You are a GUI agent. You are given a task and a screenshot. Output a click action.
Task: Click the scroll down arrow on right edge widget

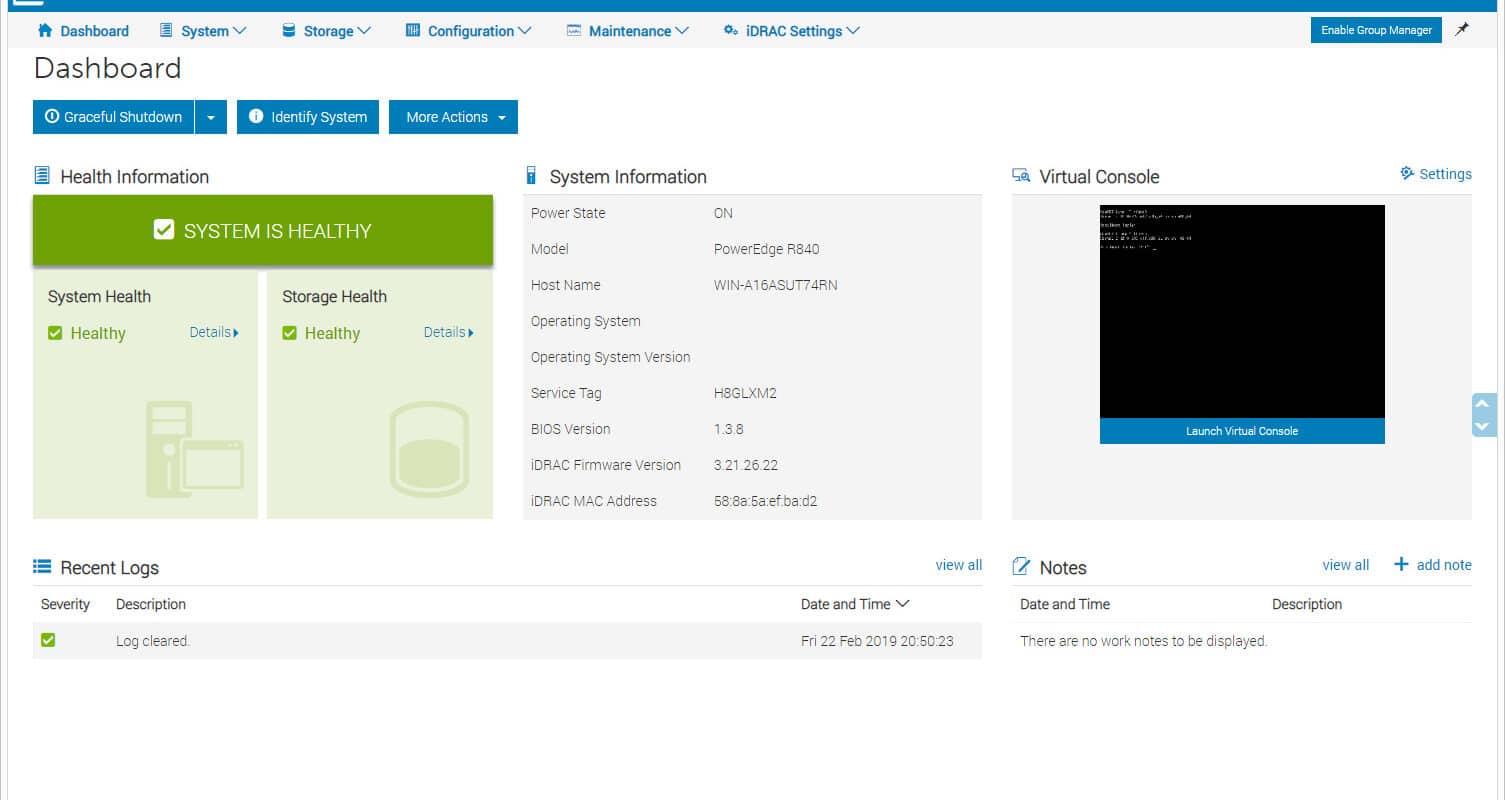click(1483, 426)
